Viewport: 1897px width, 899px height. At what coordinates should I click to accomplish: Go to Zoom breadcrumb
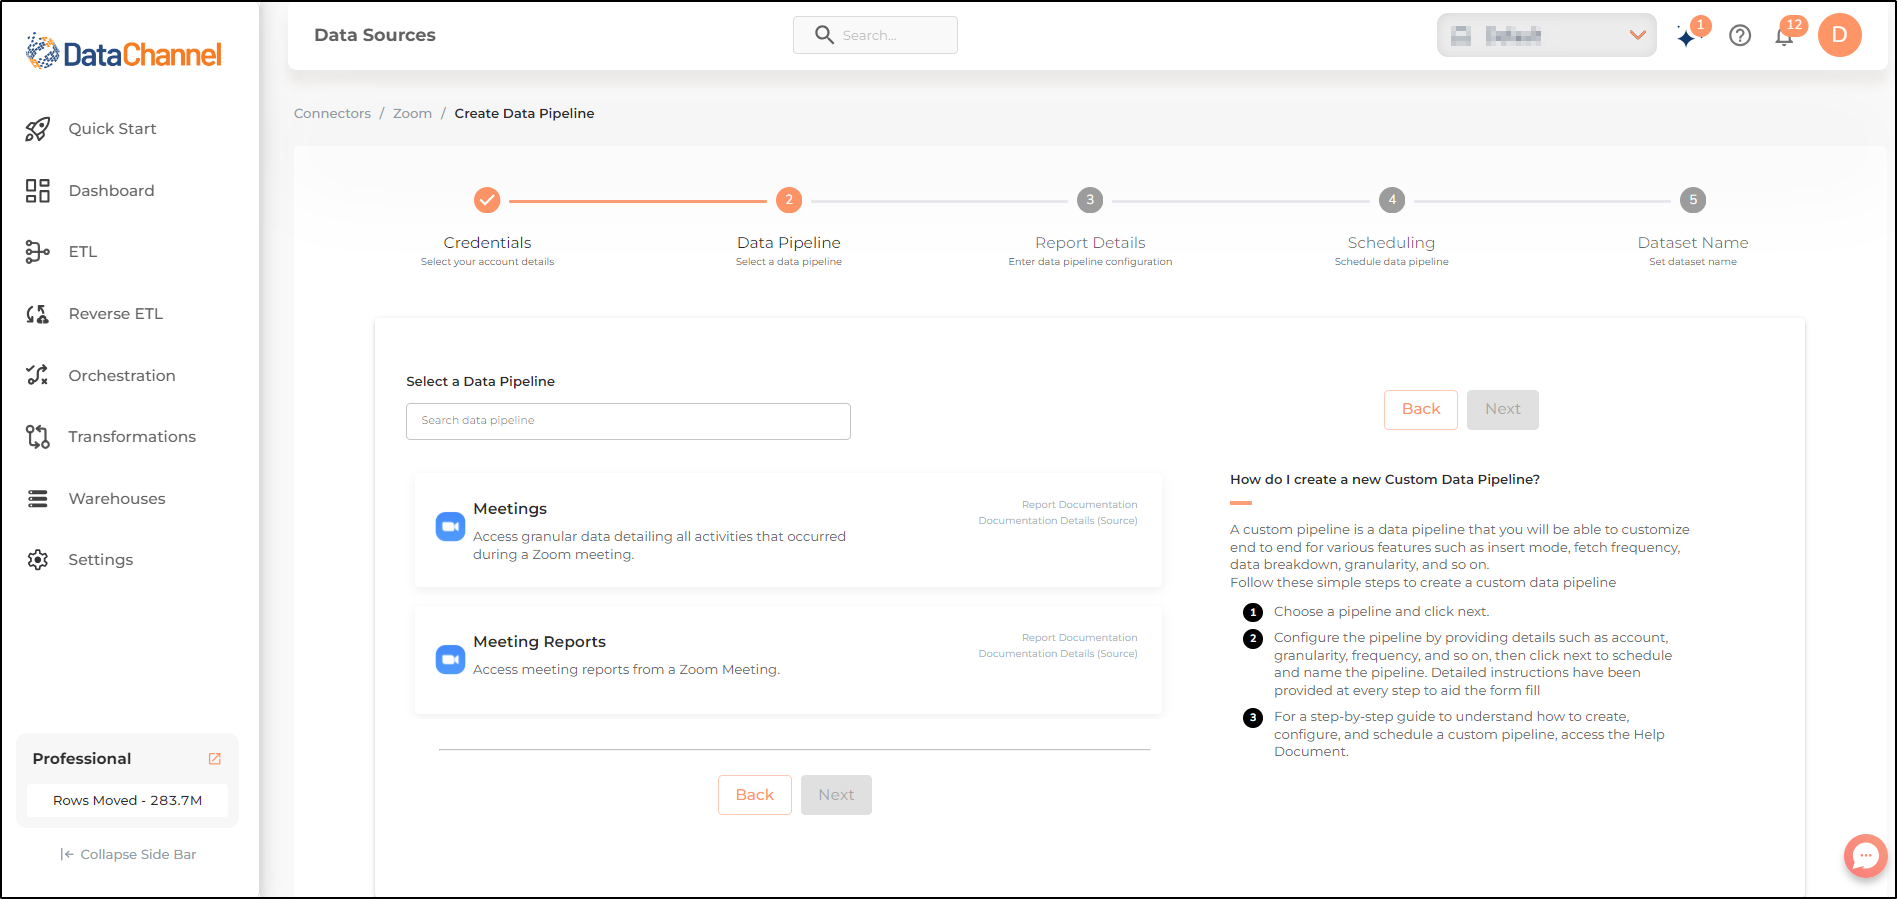point(412,114)
